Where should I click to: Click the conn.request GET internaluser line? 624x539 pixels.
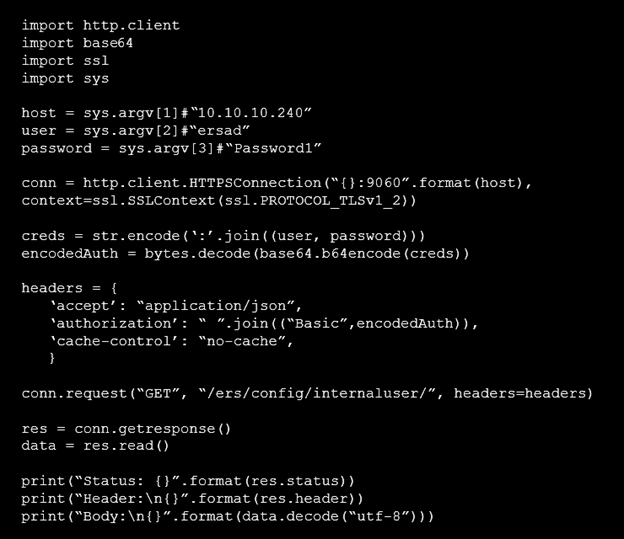click(307, 394)
